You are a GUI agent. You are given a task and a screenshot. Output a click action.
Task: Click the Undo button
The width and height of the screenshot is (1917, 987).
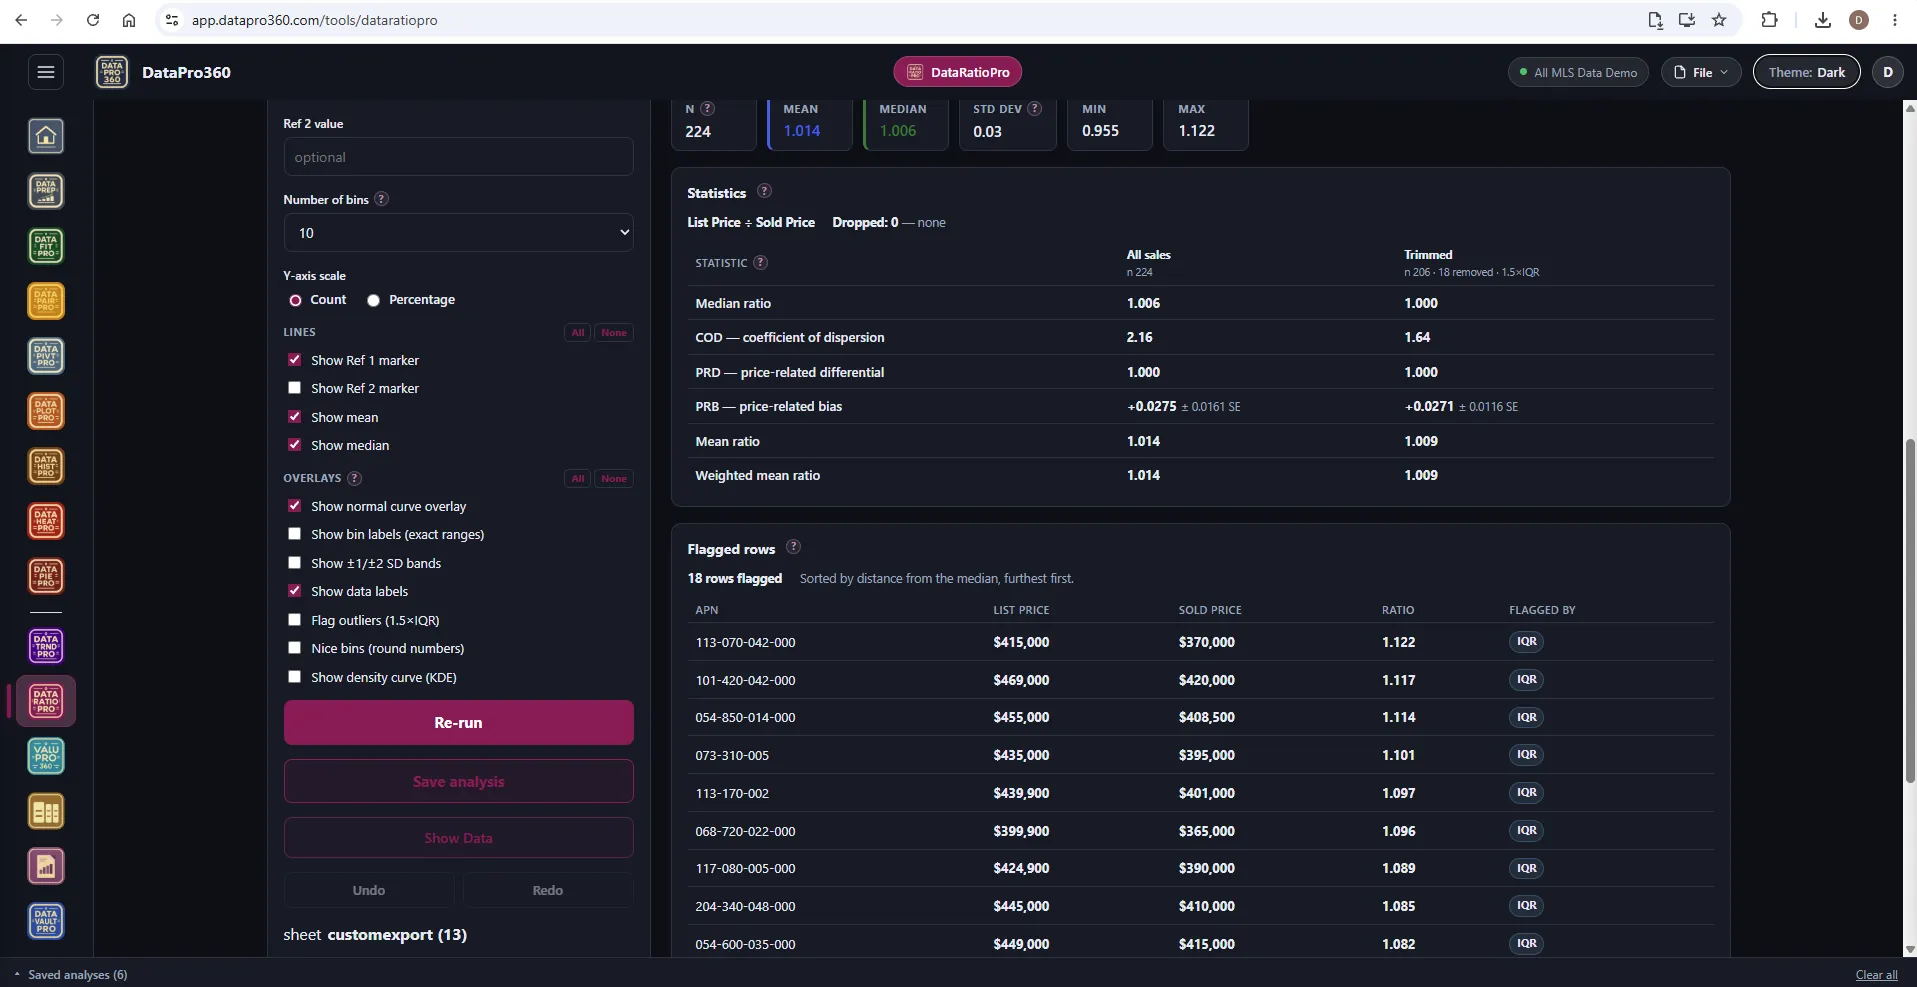point(368,890)
